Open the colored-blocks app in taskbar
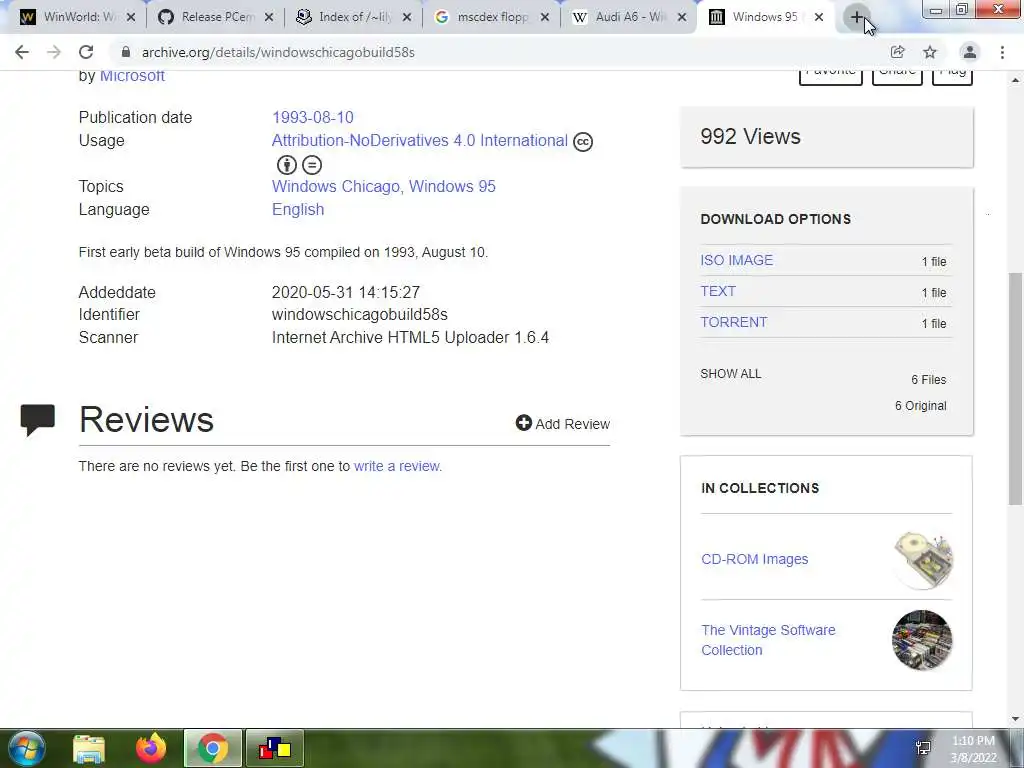The image size is (1024, 768). tap(274, 749)
